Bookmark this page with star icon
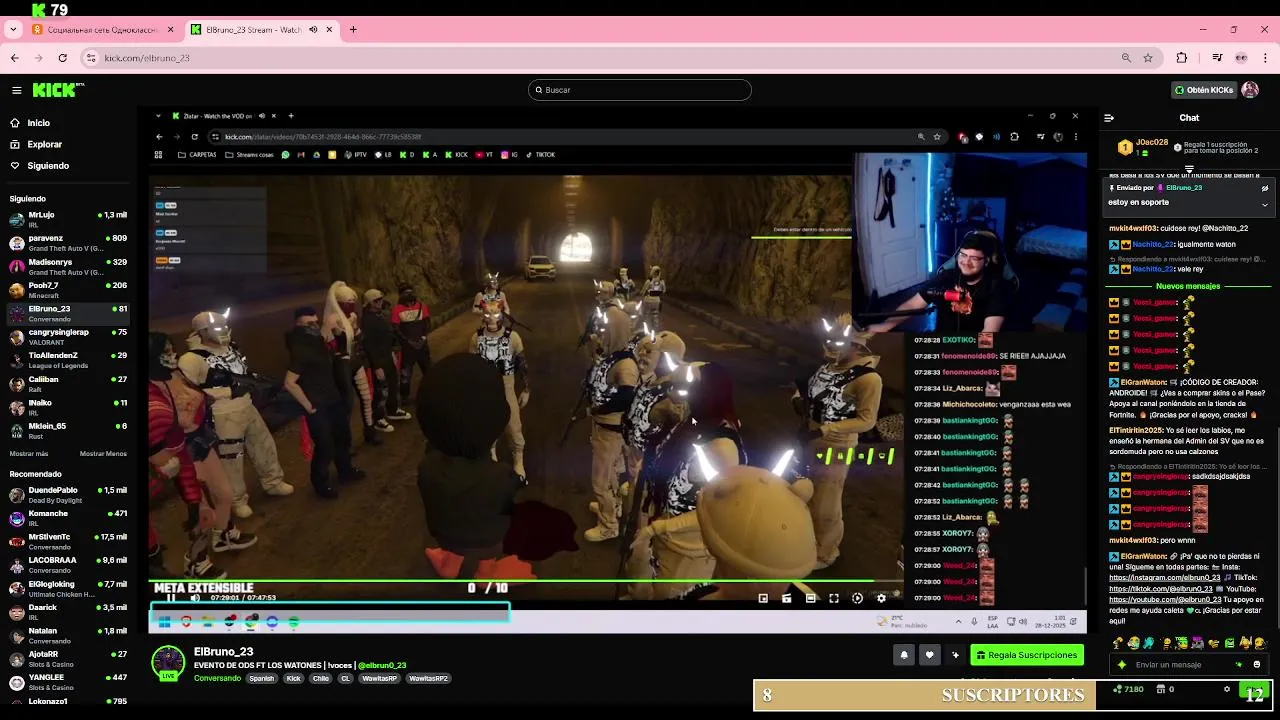 (x=1148, y=58)
